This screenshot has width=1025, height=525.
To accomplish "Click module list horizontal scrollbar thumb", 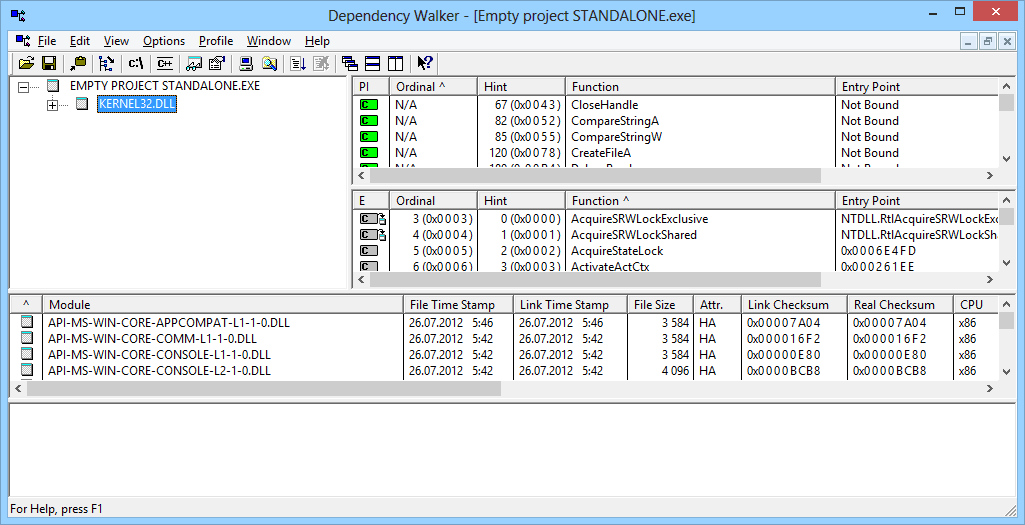I will click(x=264, y=388).
